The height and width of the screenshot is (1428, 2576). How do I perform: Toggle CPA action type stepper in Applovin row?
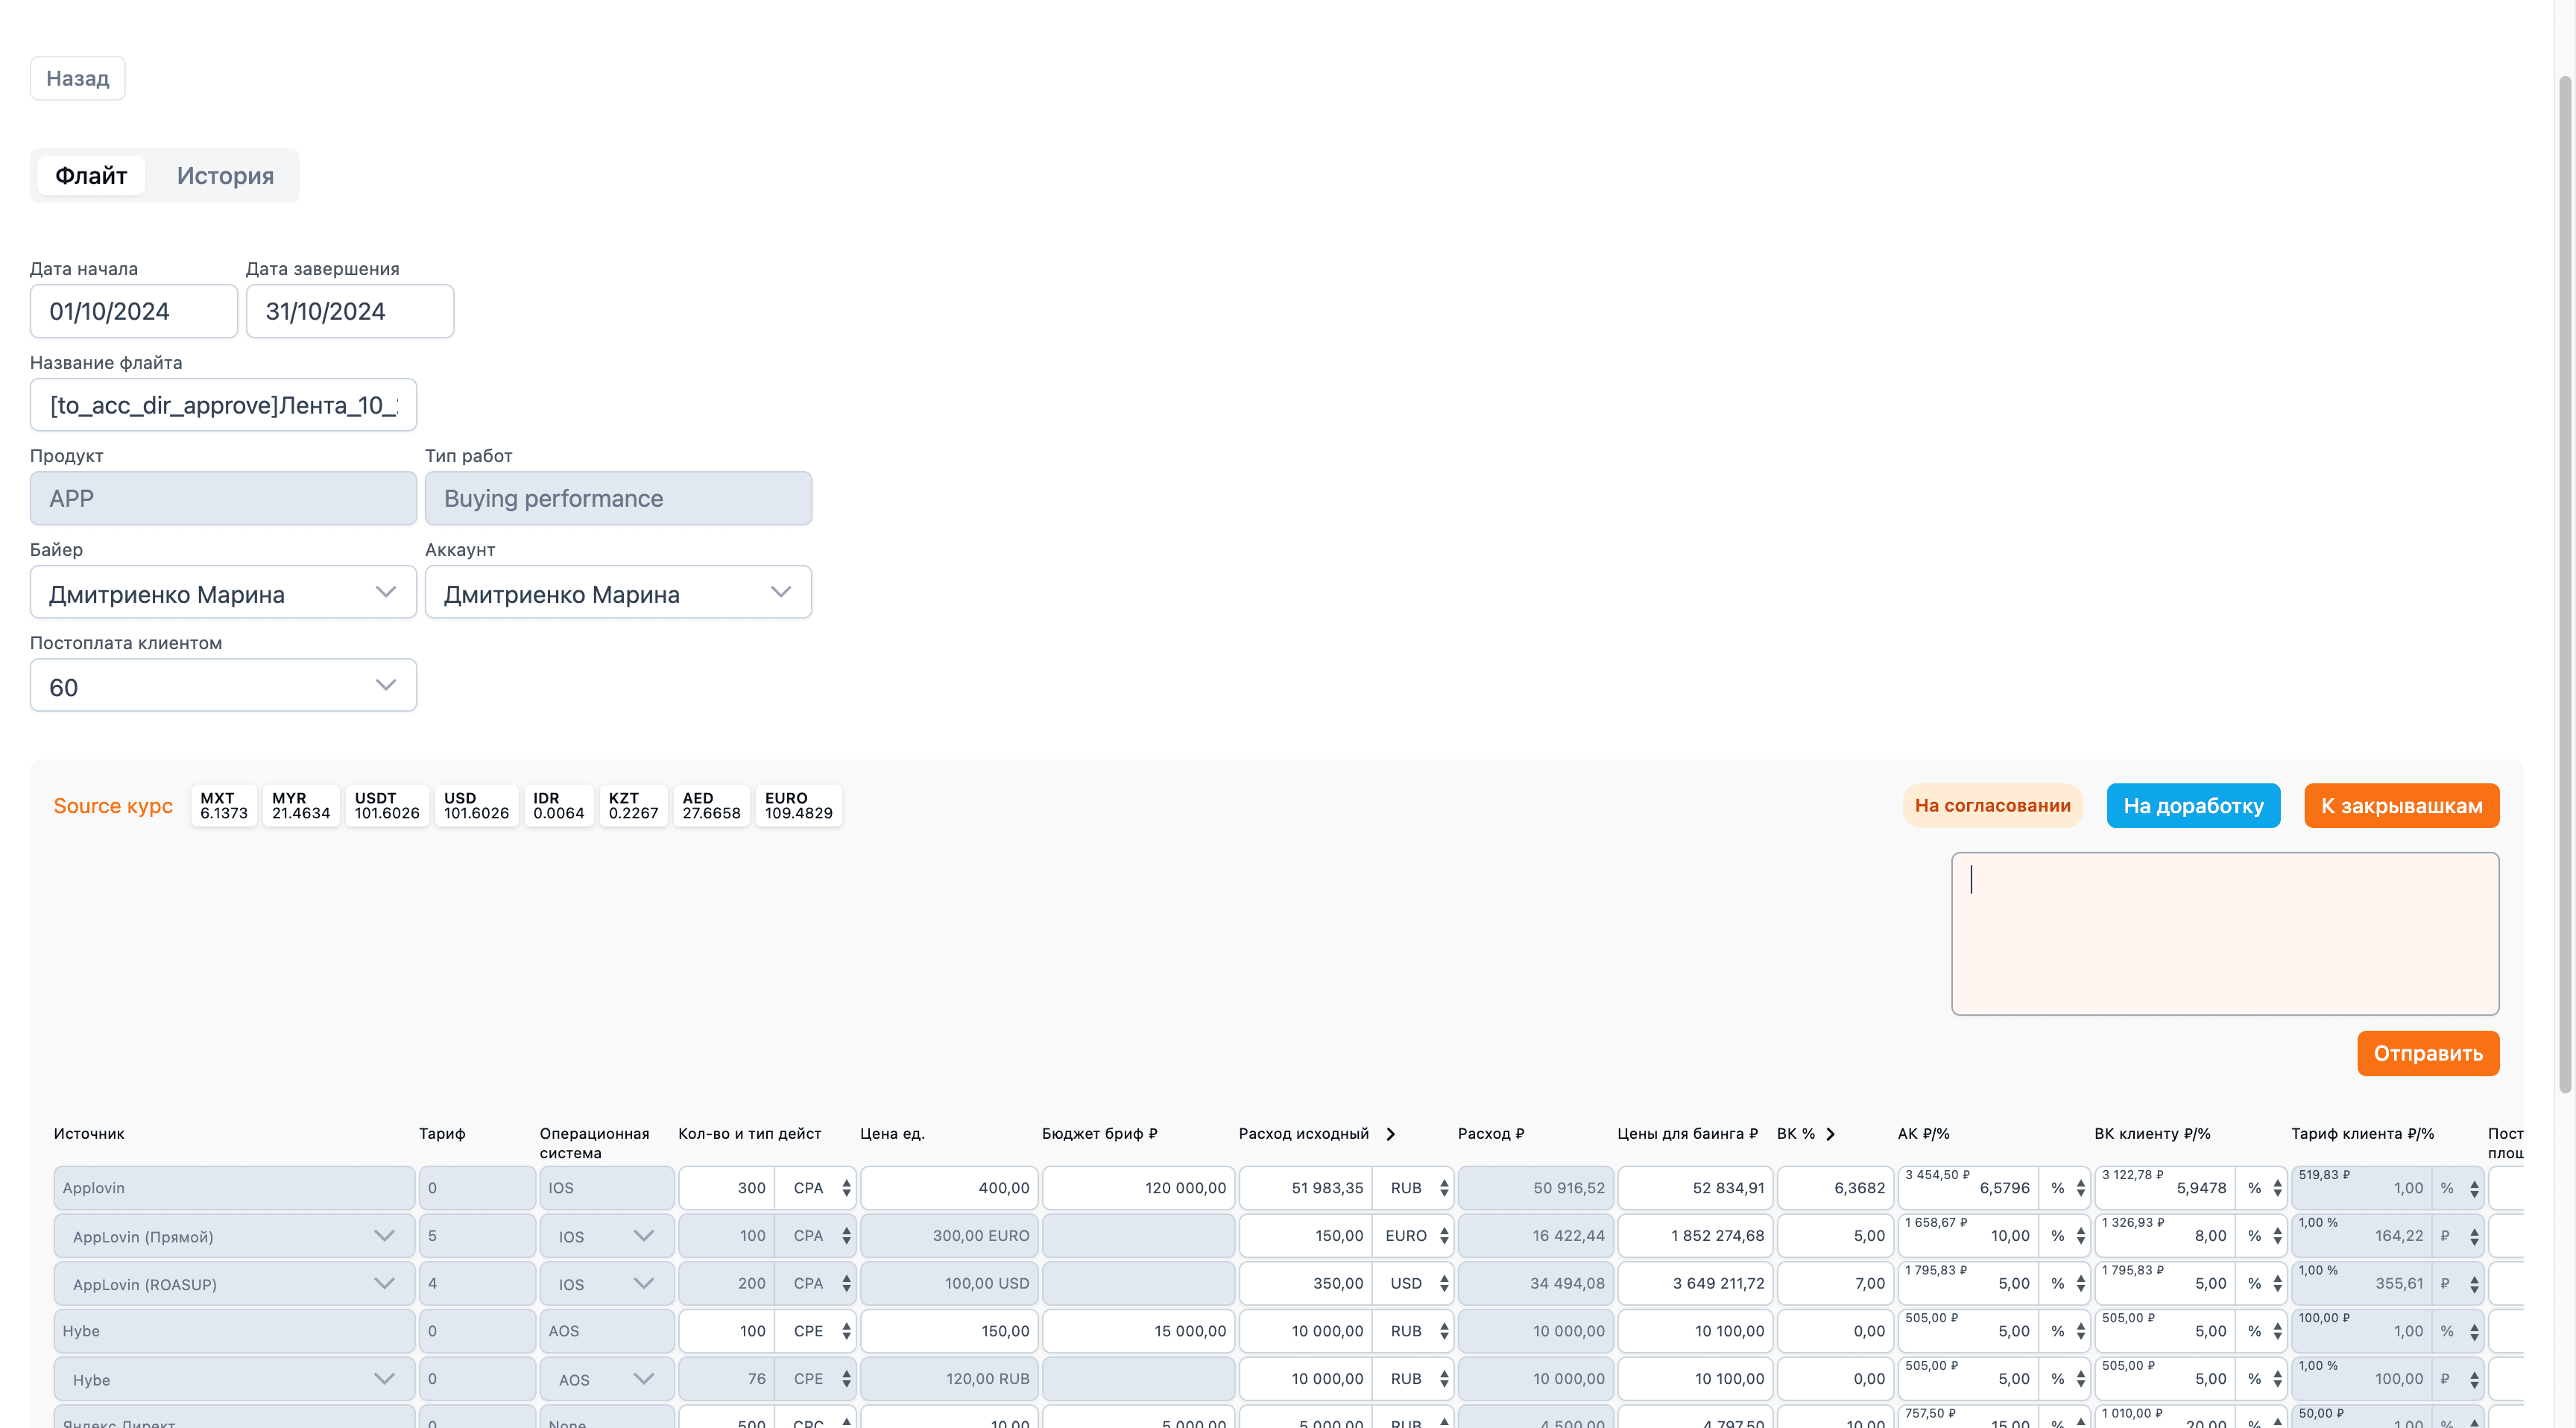pos(846,1188)
